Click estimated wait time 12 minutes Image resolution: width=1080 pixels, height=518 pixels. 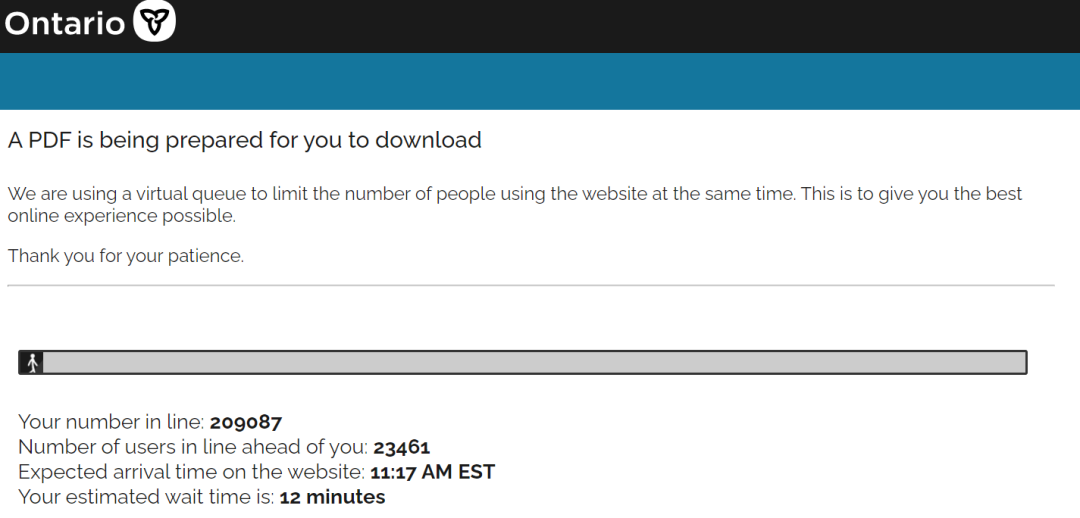click(x=333, y=497)
